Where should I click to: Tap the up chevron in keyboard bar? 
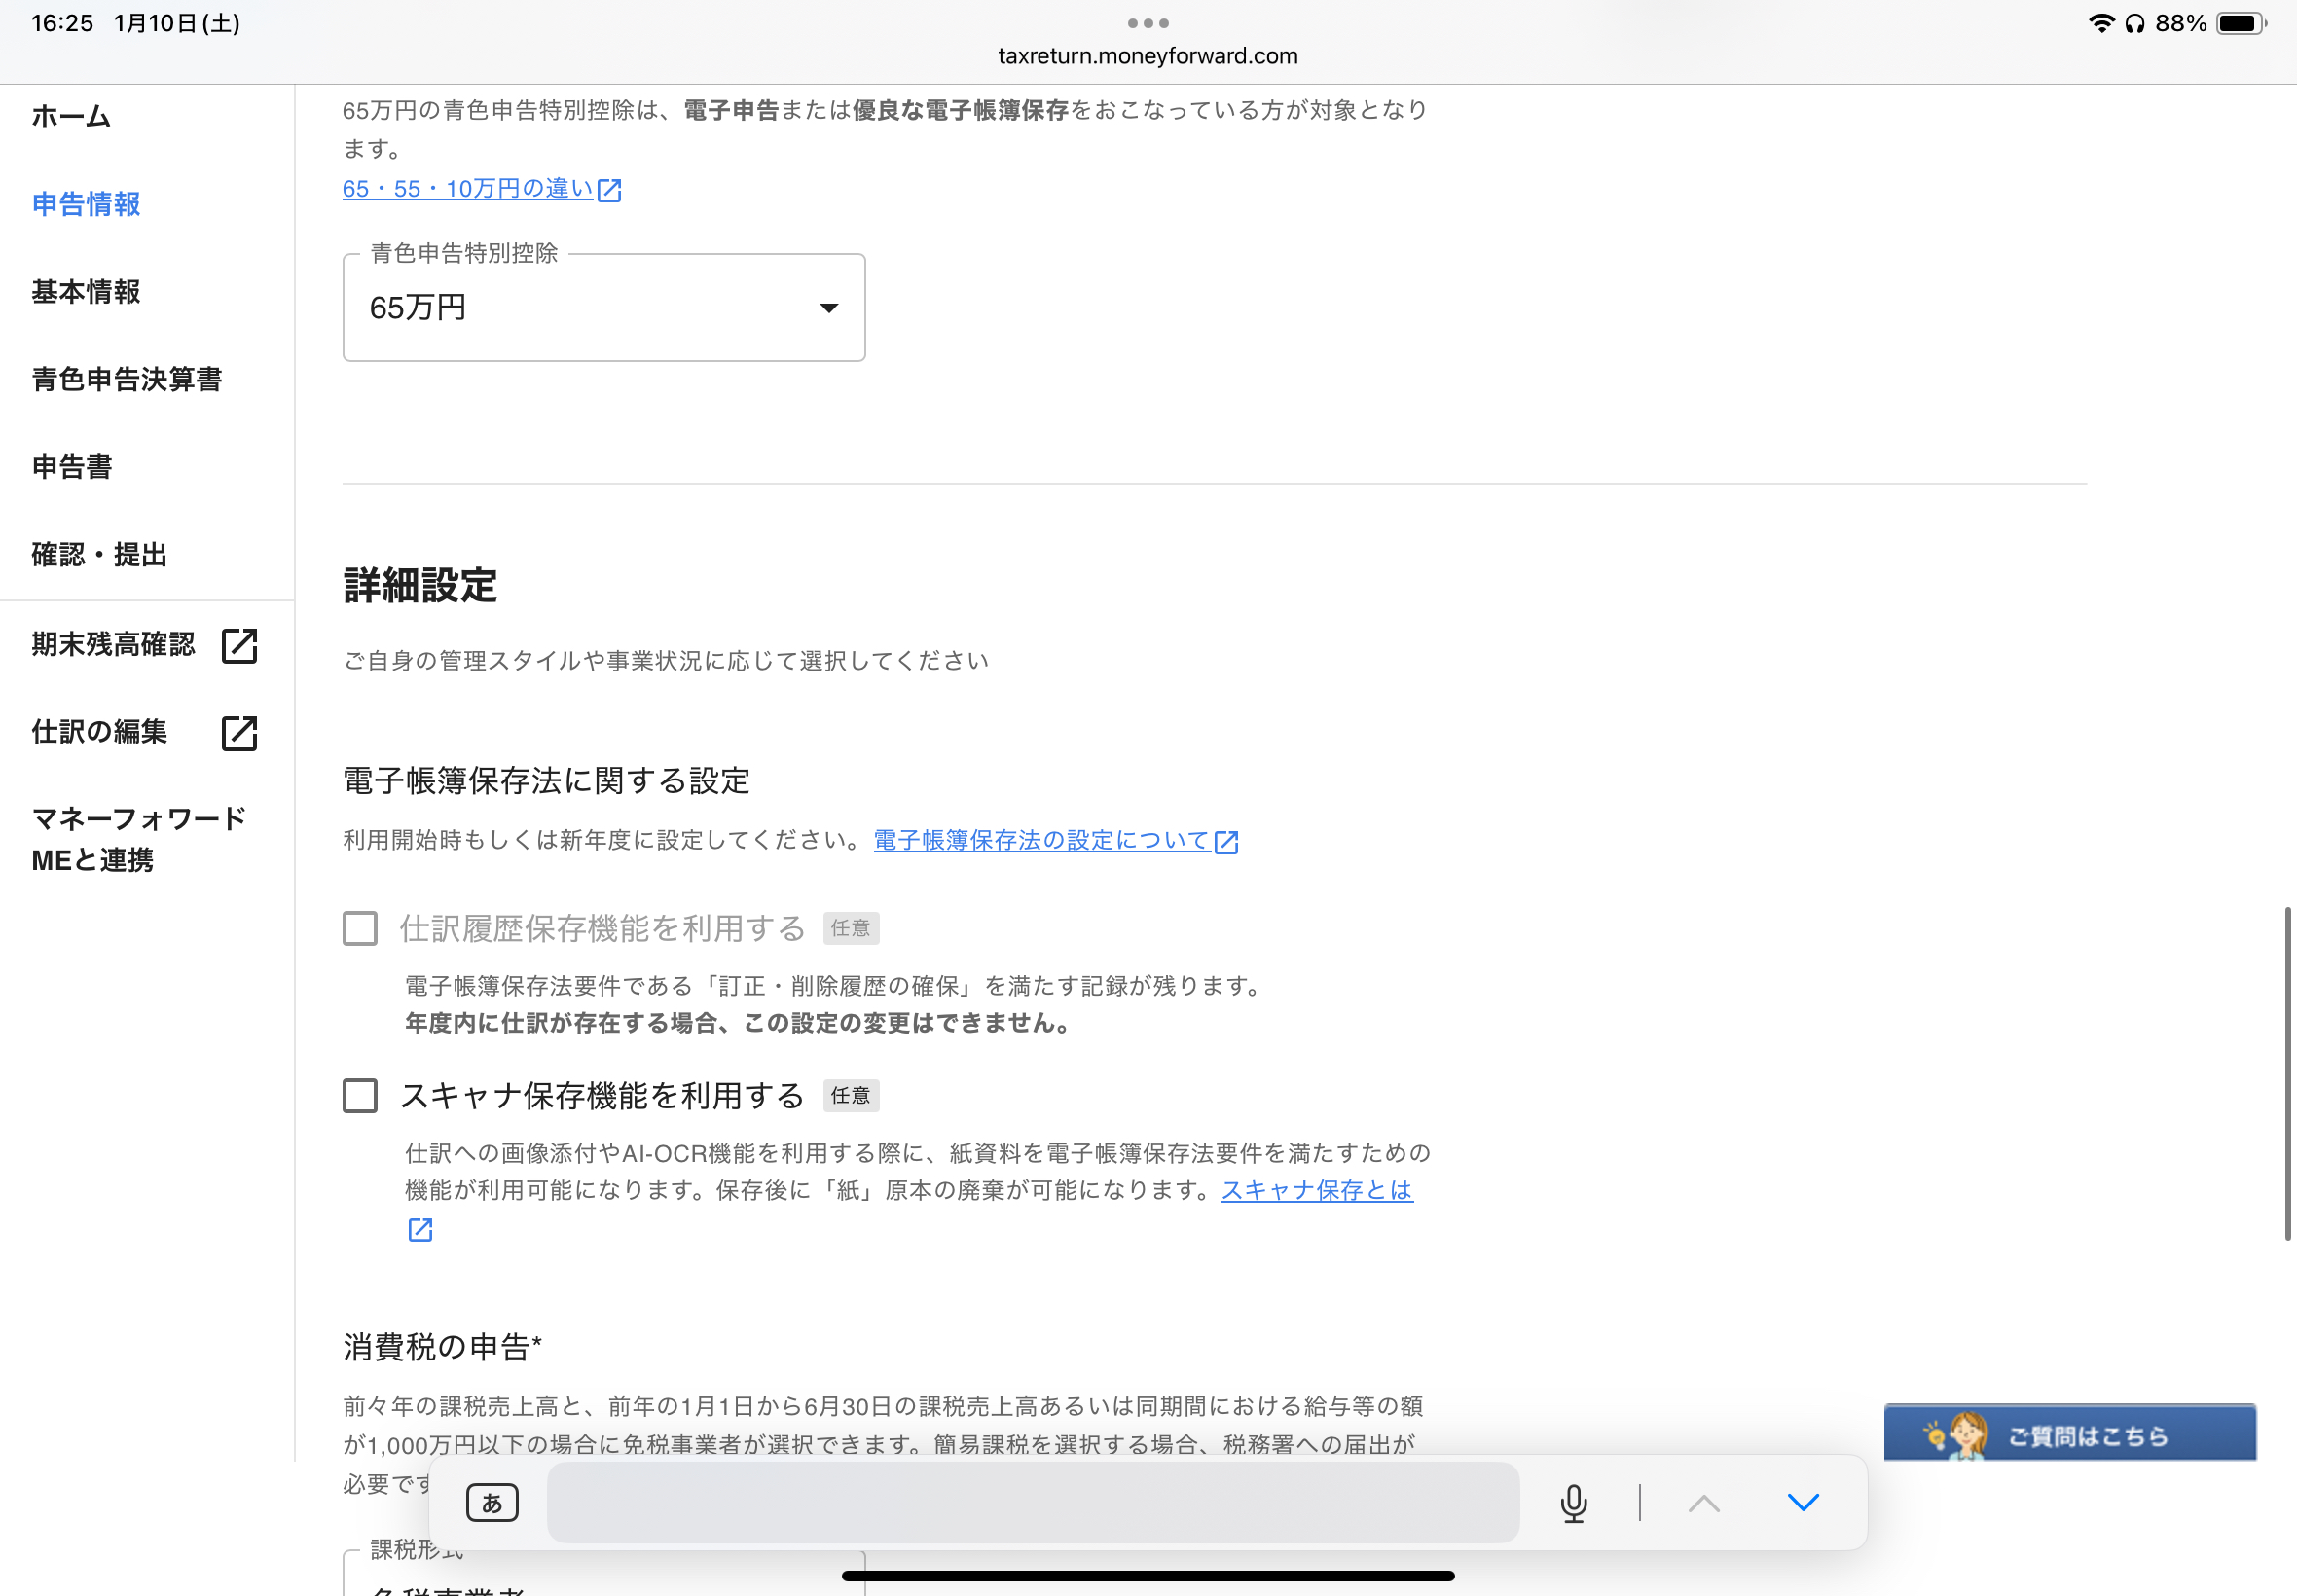(x=1703, y=1502)
